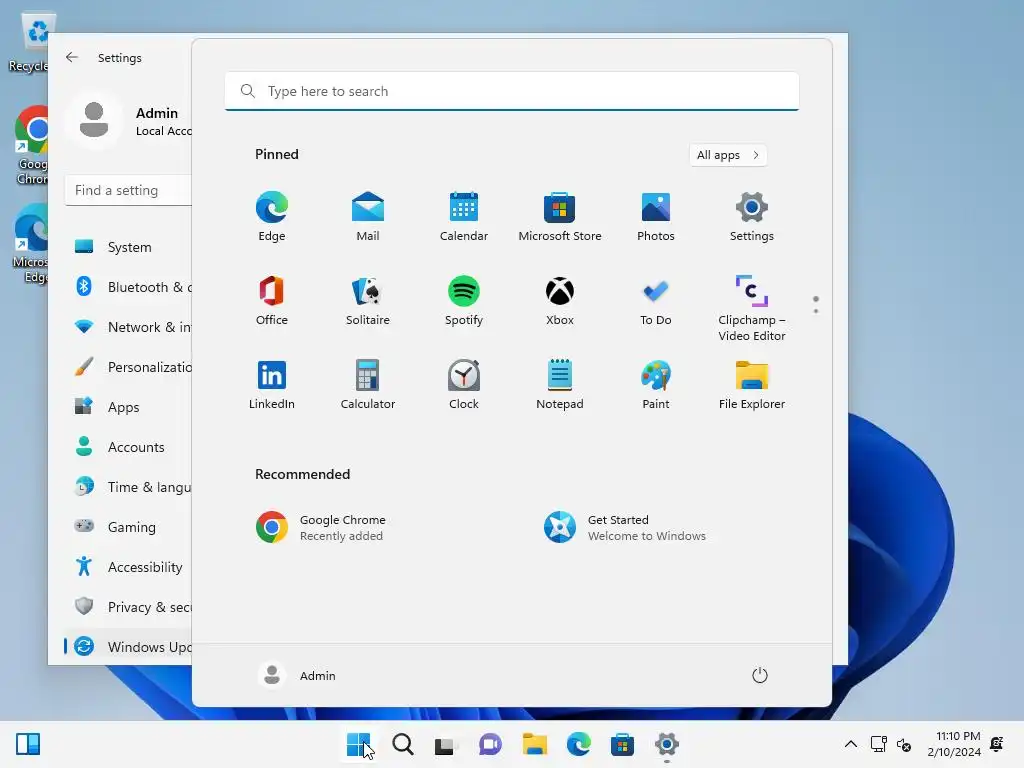Screen dimensions: 1024x768
Task: Select Bluetooth & devices in Settings
Action: (129, 287)
